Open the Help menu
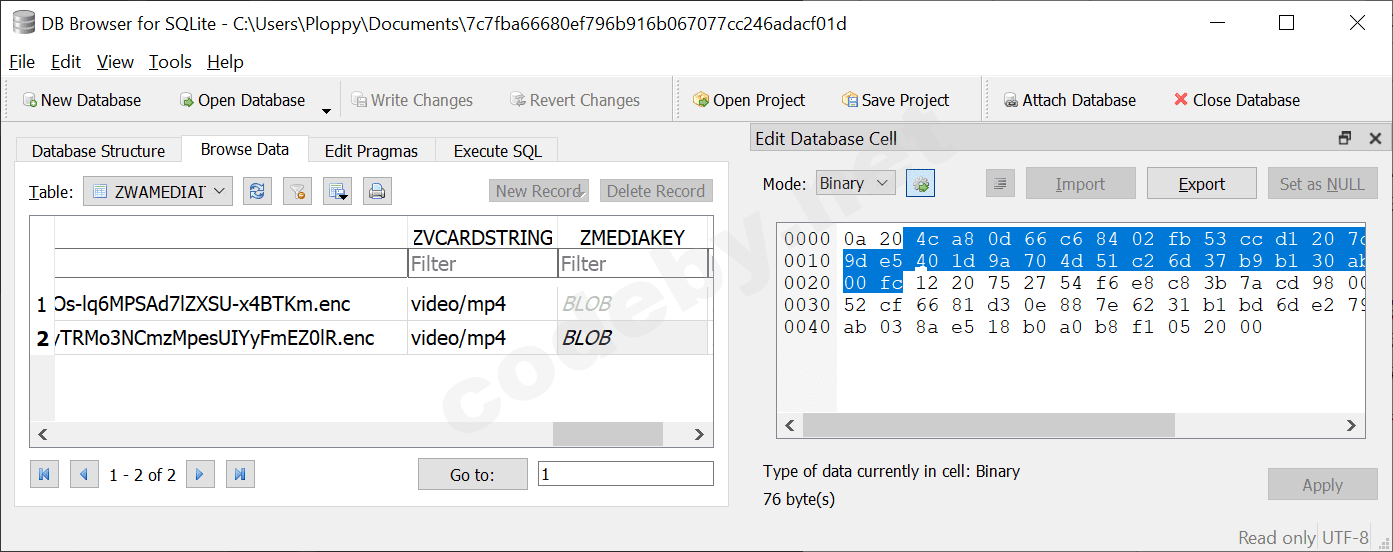1393x552 pixels. click(x=225, y=62)
